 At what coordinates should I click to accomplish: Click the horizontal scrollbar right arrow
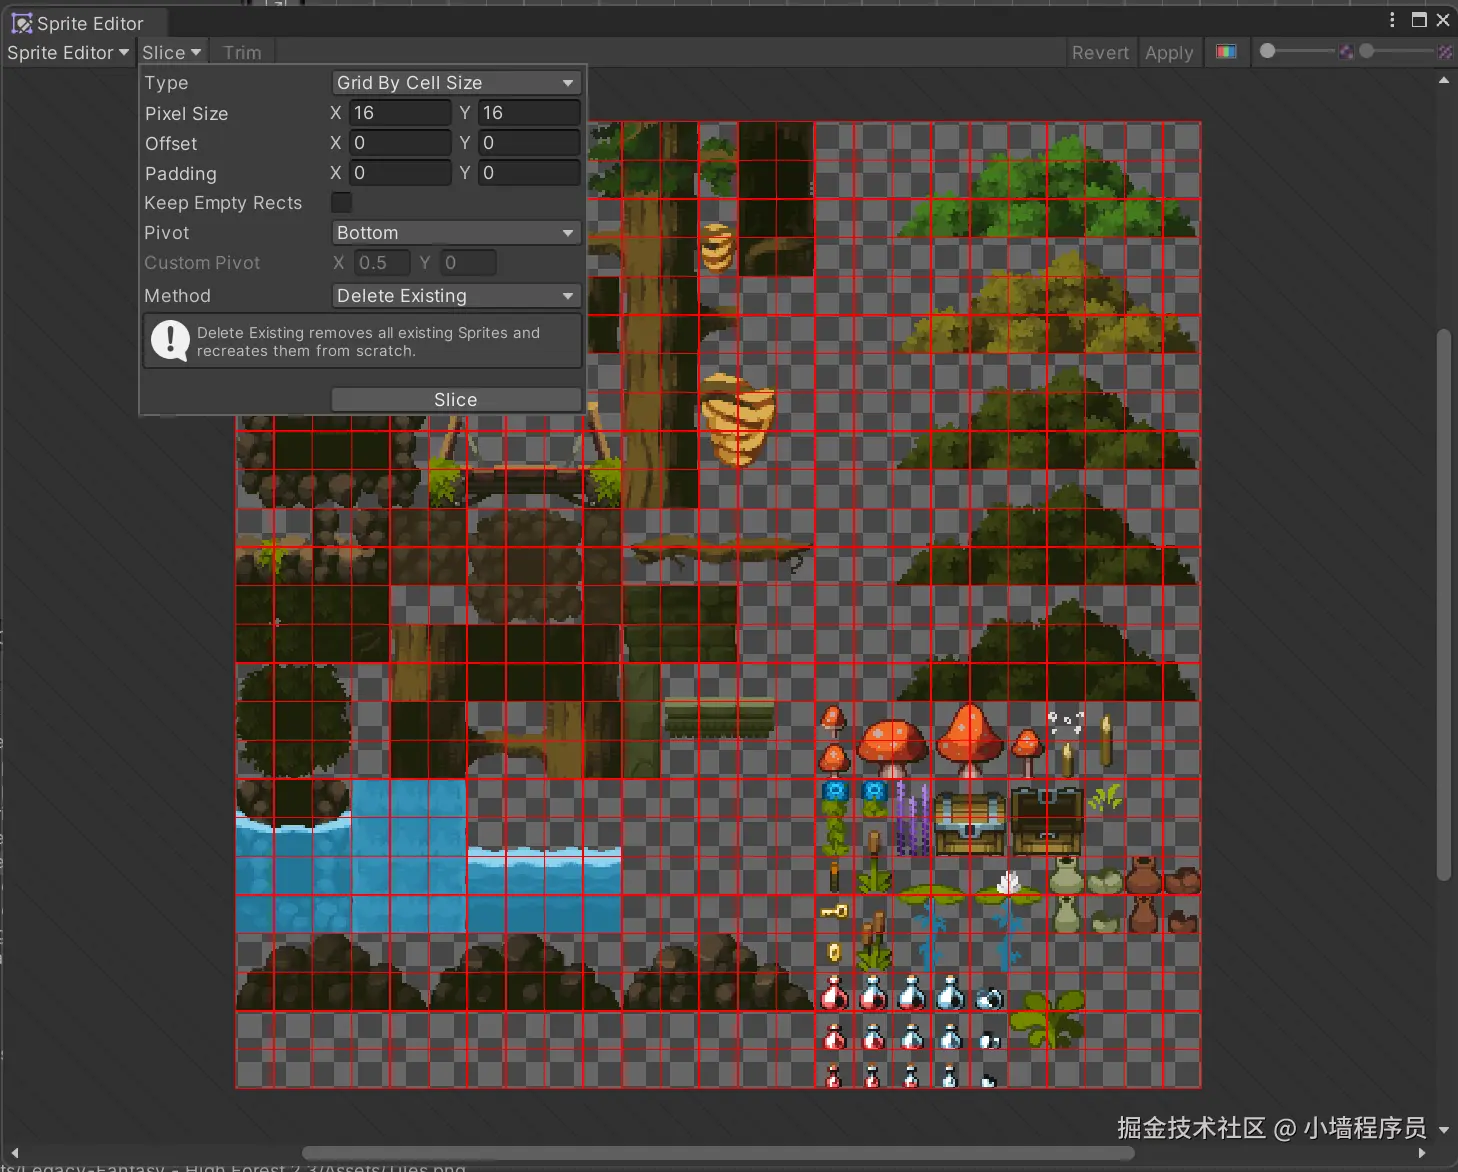click(x=1422, y=1153)
